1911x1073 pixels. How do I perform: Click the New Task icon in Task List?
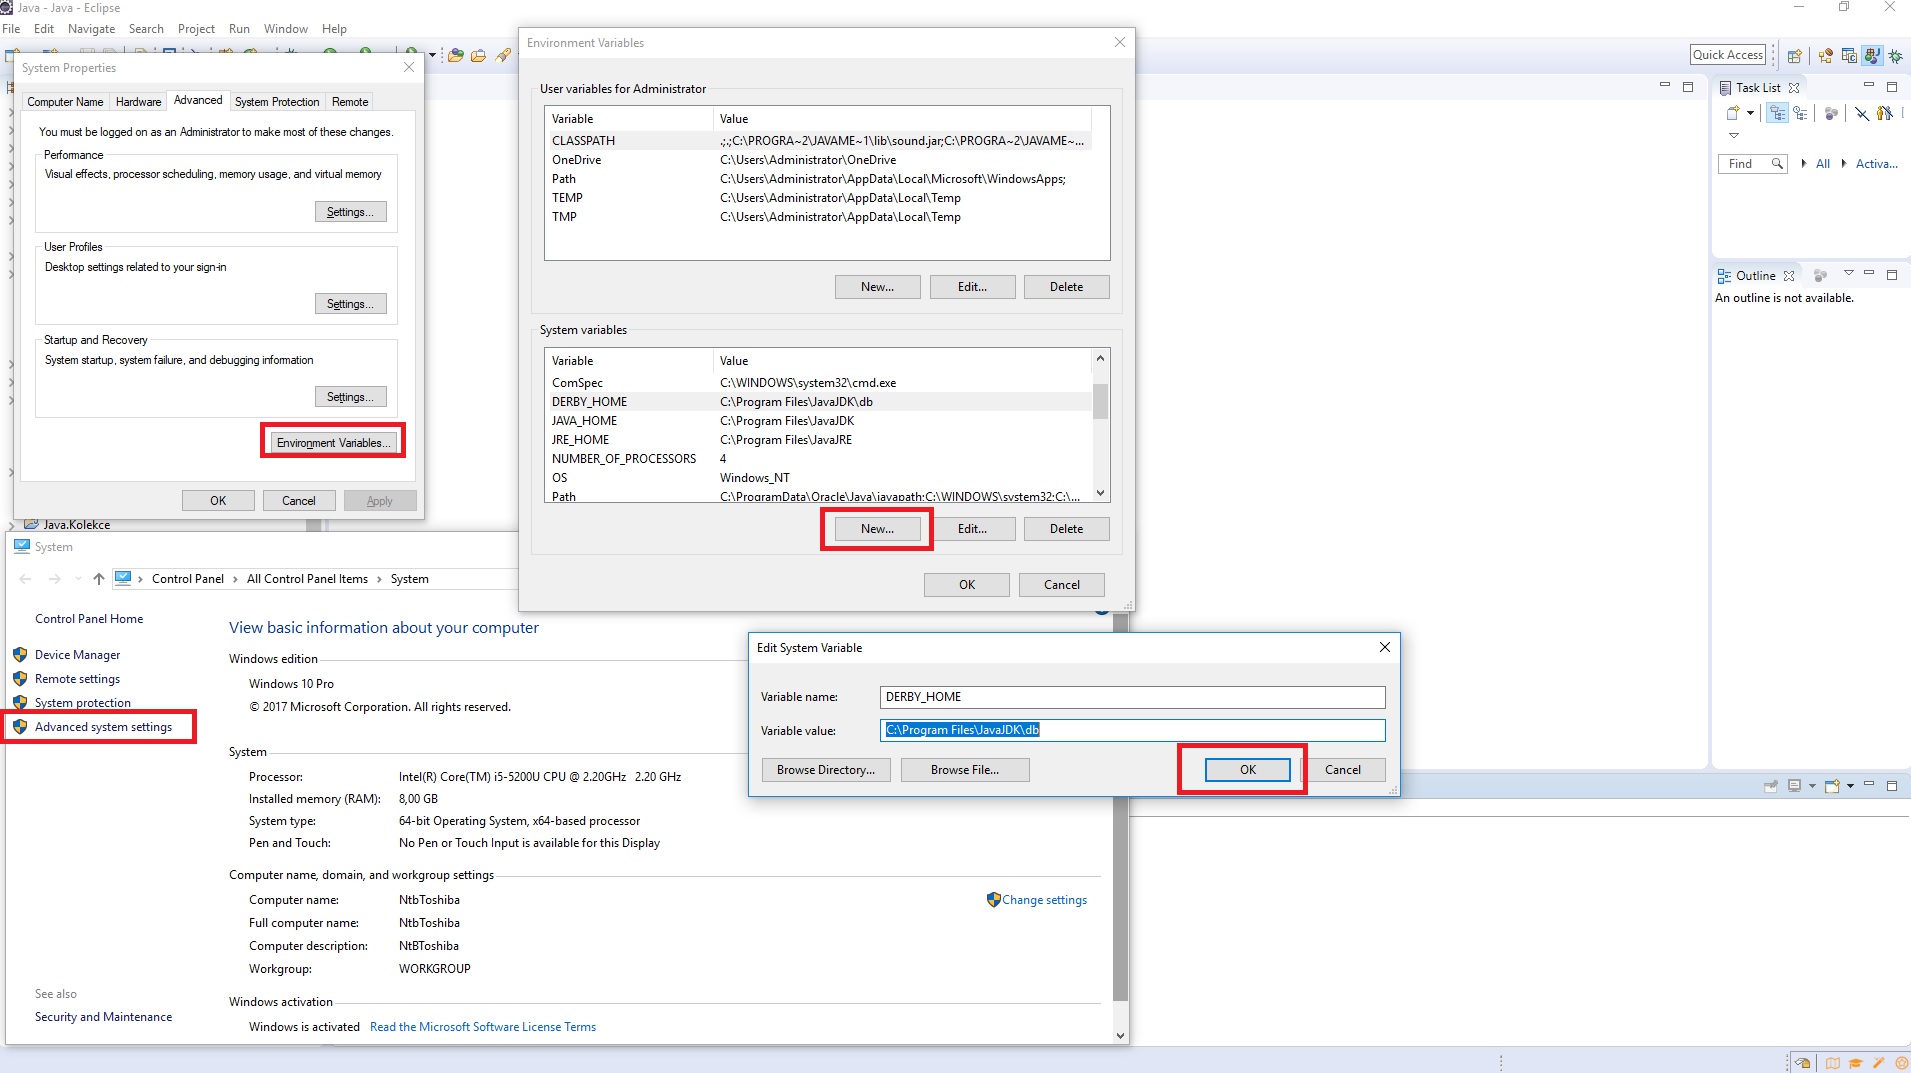click(1733, 113)
